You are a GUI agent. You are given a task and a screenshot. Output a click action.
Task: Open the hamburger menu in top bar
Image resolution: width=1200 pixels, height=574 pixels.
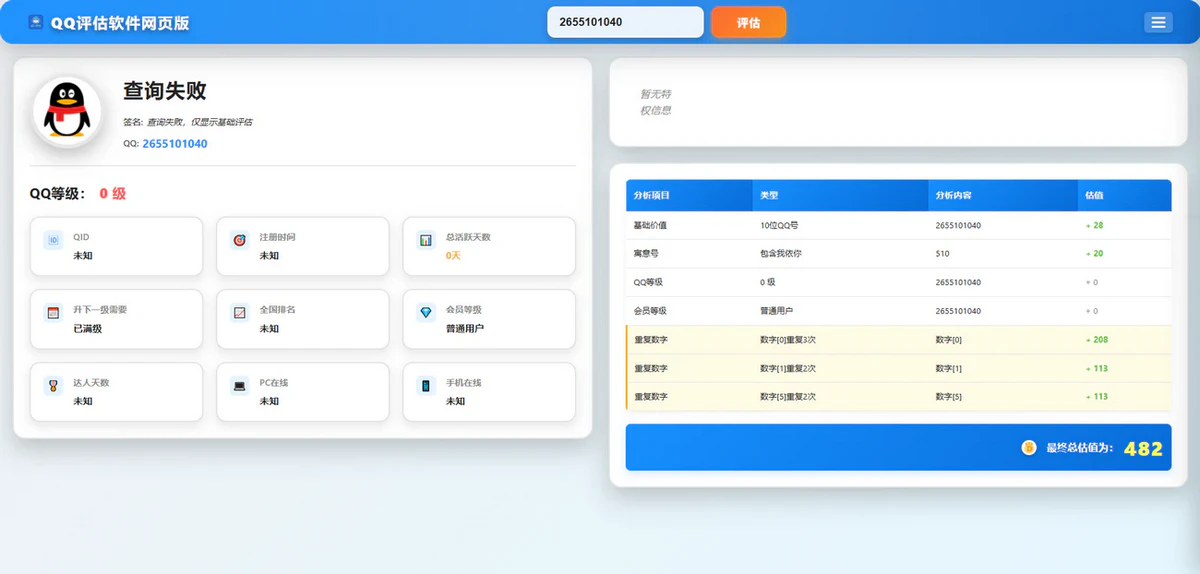(x=1158, y=22)
